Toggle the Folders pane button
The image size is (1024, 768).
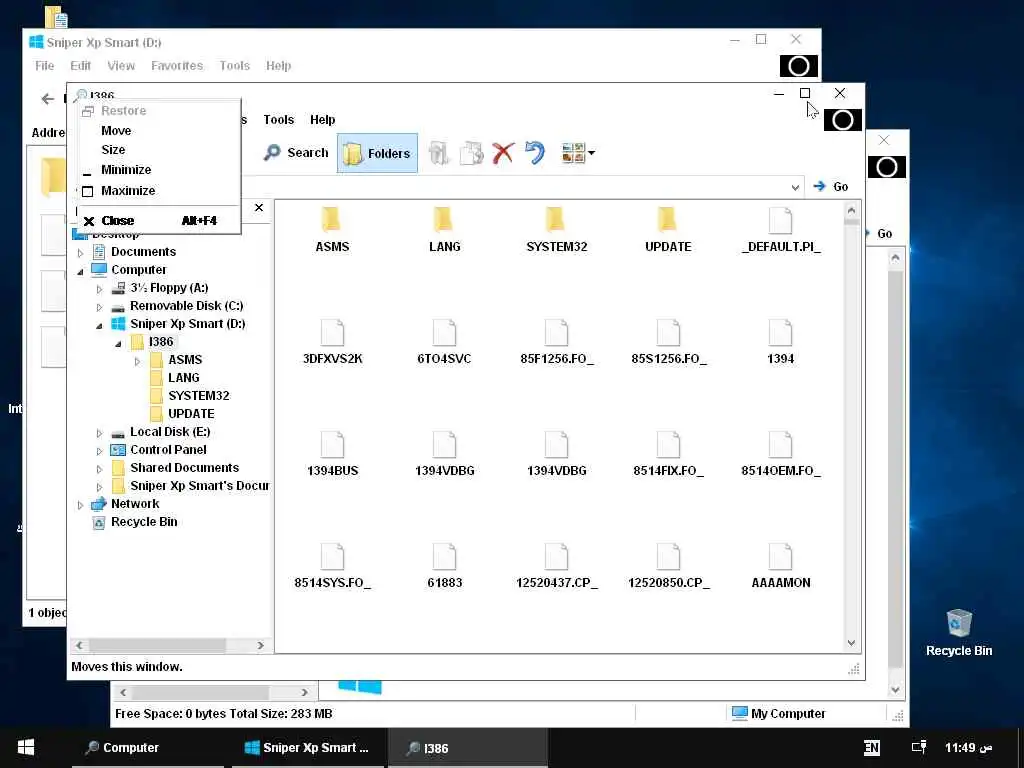[x=377, y=153]
